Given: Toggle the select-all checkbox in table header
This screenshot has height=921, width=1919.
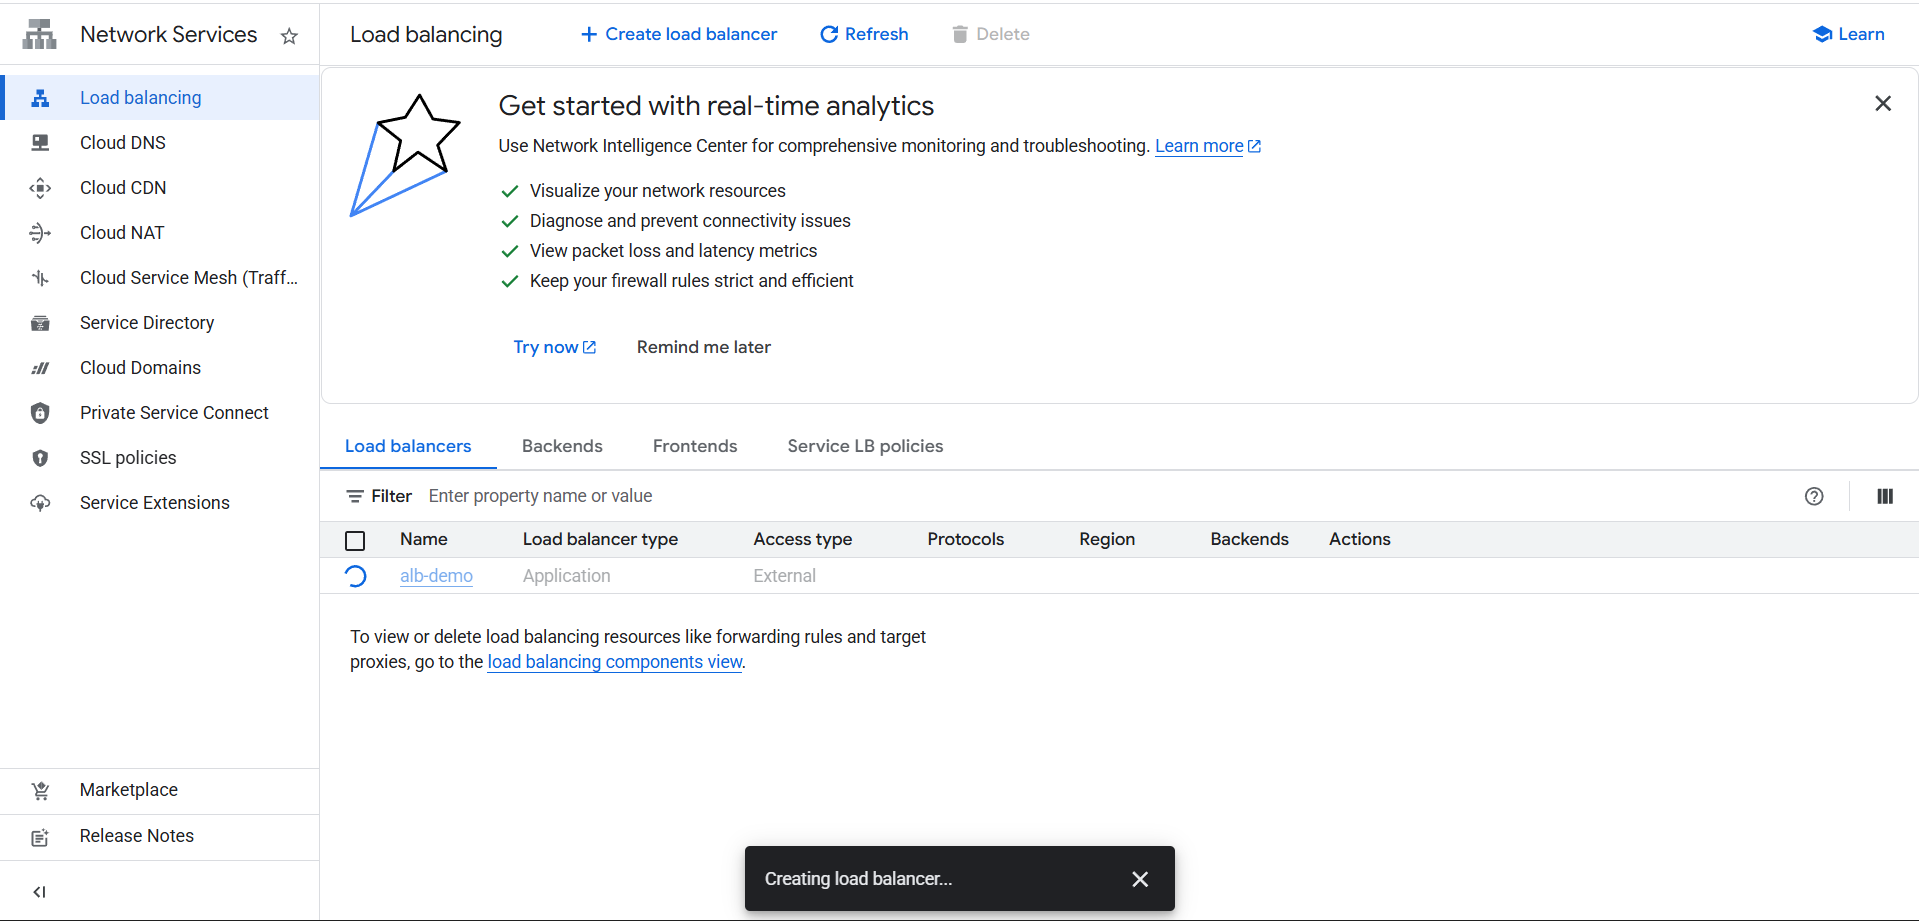Looking at the screenshot, I should pyautogui.click(x=355, y=540).
